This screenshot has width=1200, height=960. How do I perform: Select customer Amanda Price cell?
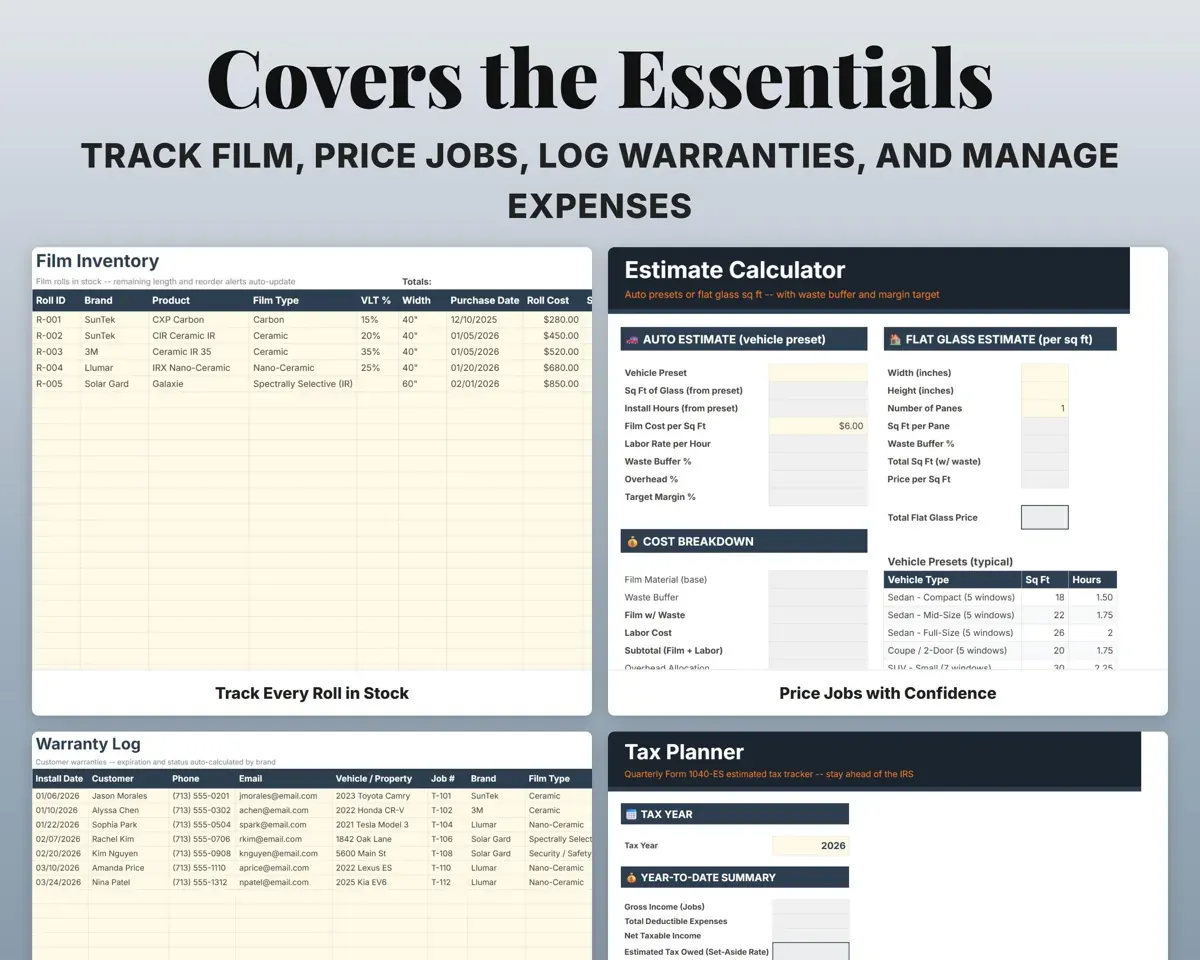click(x=128, y=868)
